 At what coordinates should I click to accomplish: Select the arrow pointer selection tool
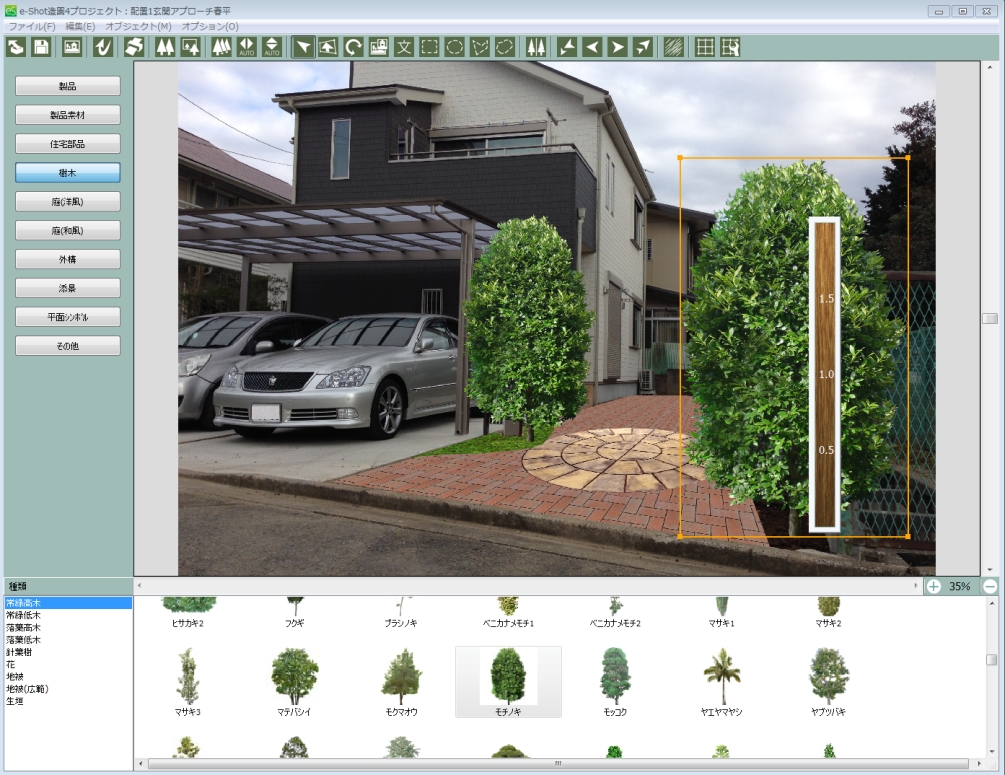click(x=303, y=47)
